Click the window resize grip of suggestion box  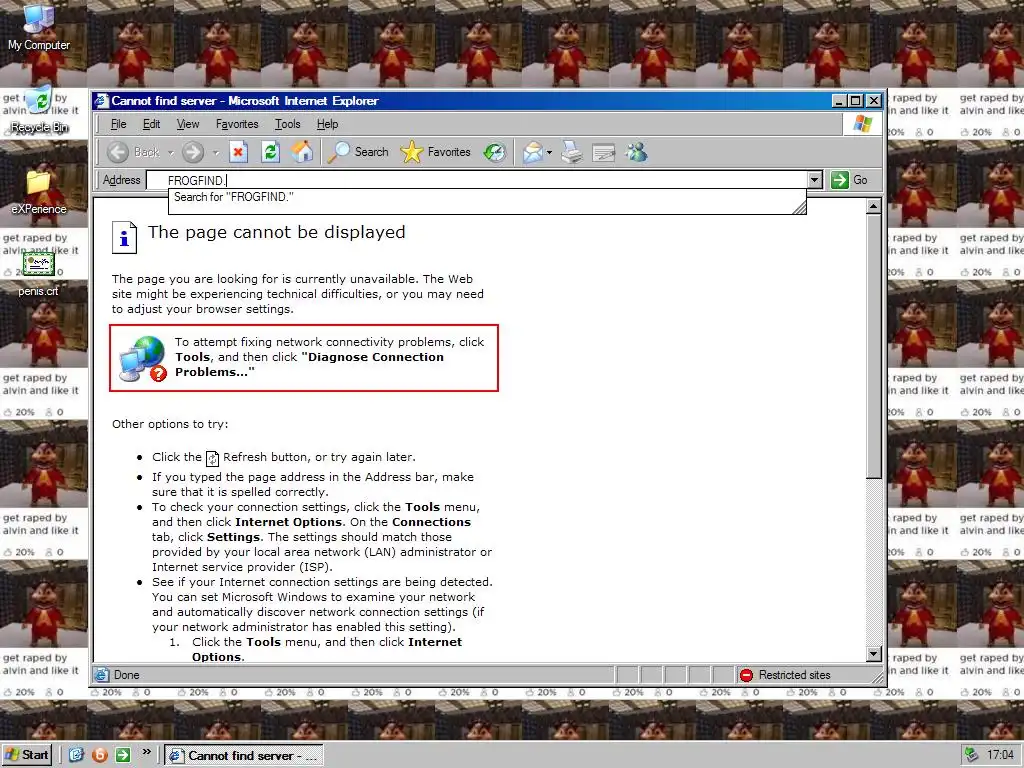point(799,208)
